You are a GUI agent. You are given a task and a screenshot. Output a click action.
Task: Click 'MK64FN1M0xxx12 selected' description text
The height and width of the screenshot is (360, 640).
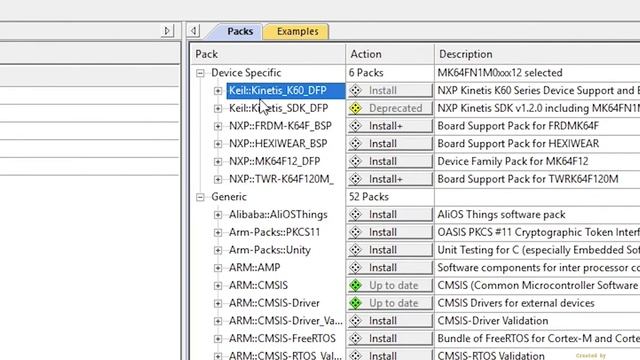[x=500, y=73]
